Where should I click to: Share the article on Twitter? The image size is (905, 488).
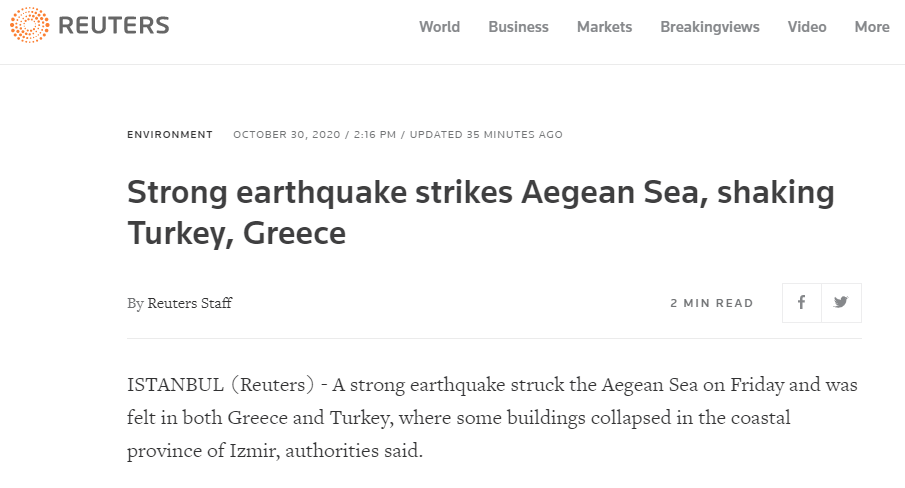tap(841, 303)
